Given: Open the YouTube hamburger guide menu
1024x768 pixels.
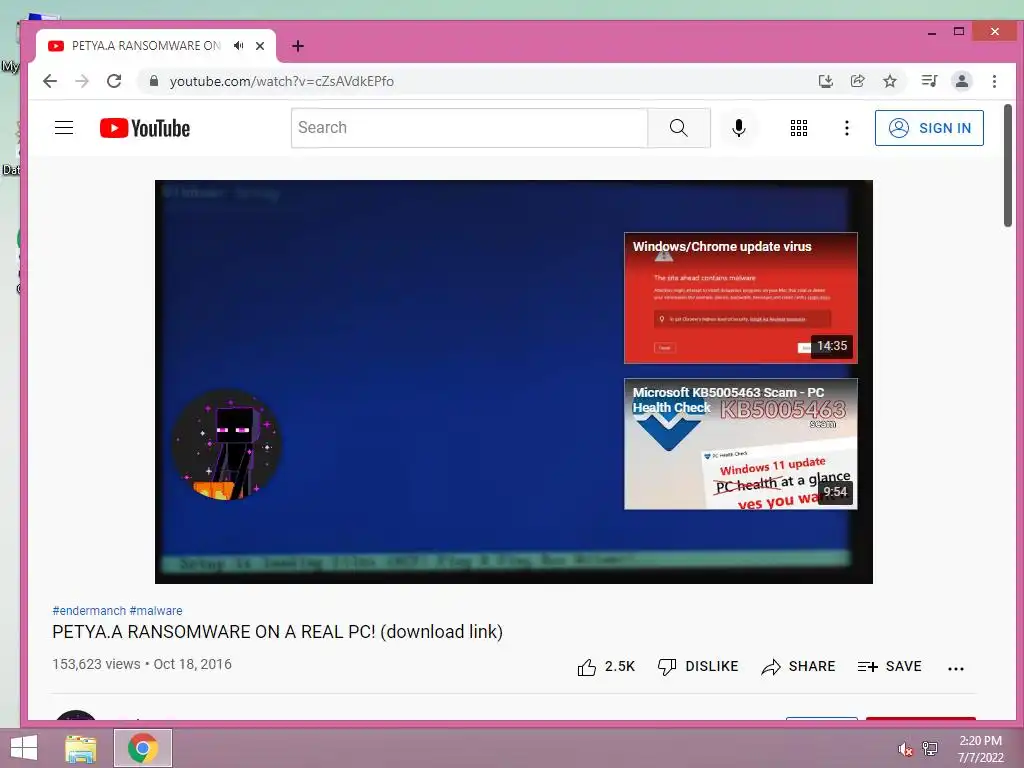Looking at the screenshot, I should pos(64,127).
